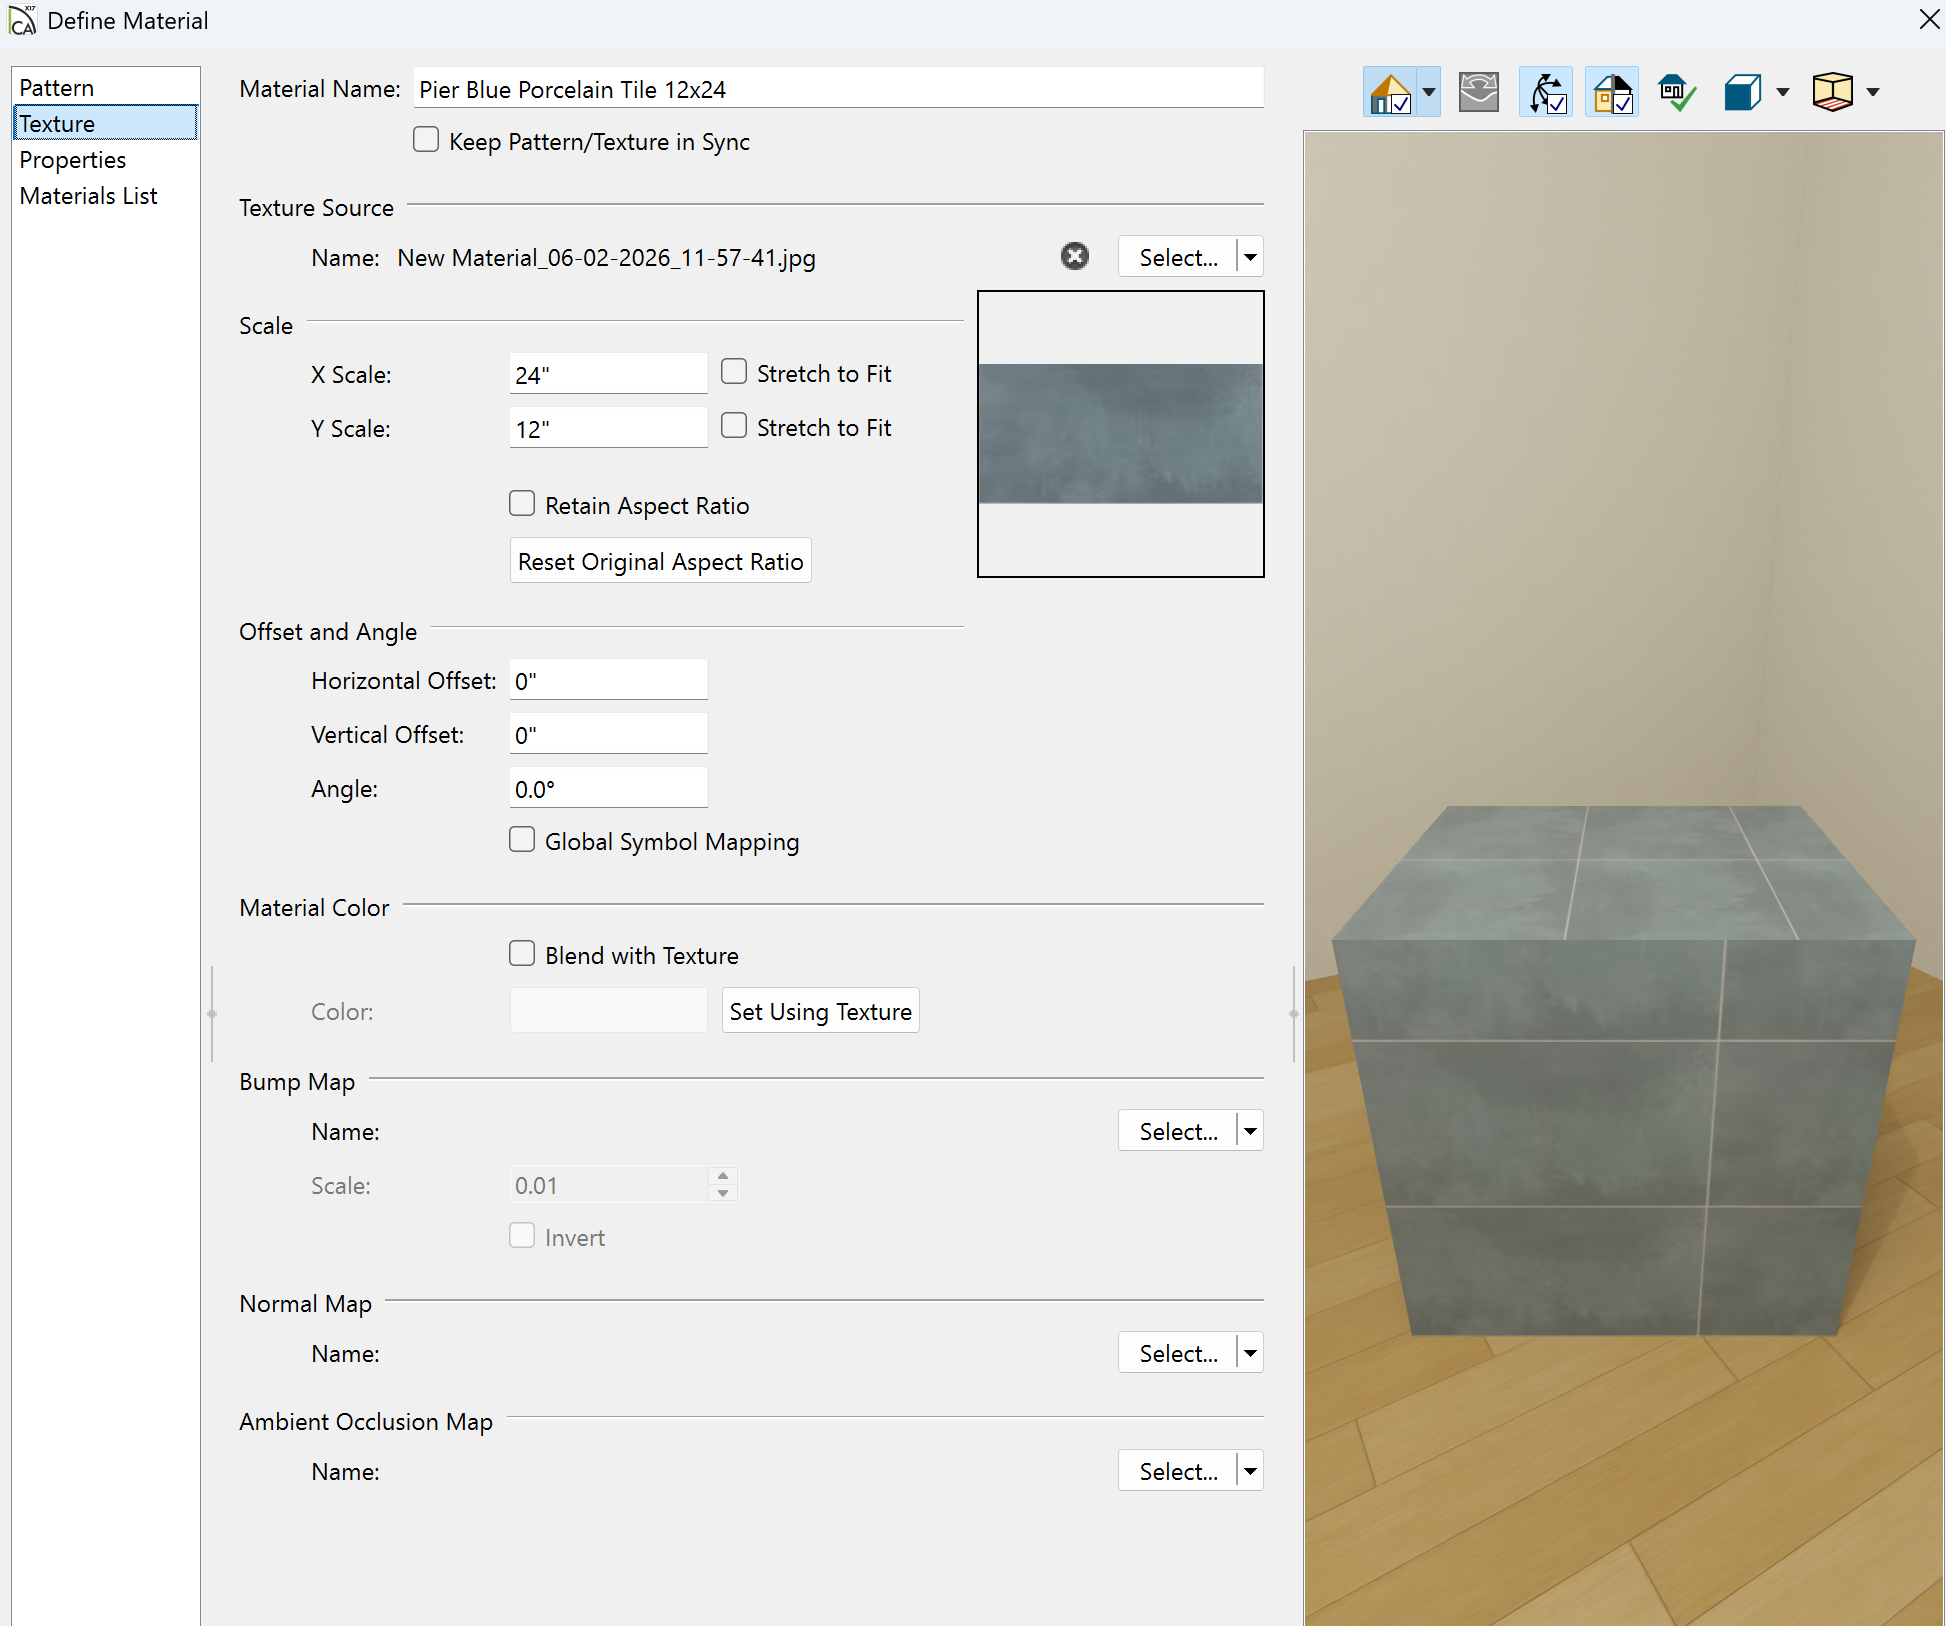The width and height of the screenshot is (1946, 1626).
Task: Open the Materials List panel
Action: click(88, 196)
